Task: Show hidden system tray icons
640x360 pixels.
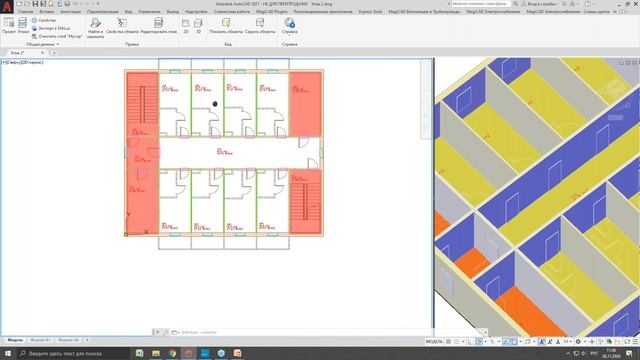Action: point(568,353)
